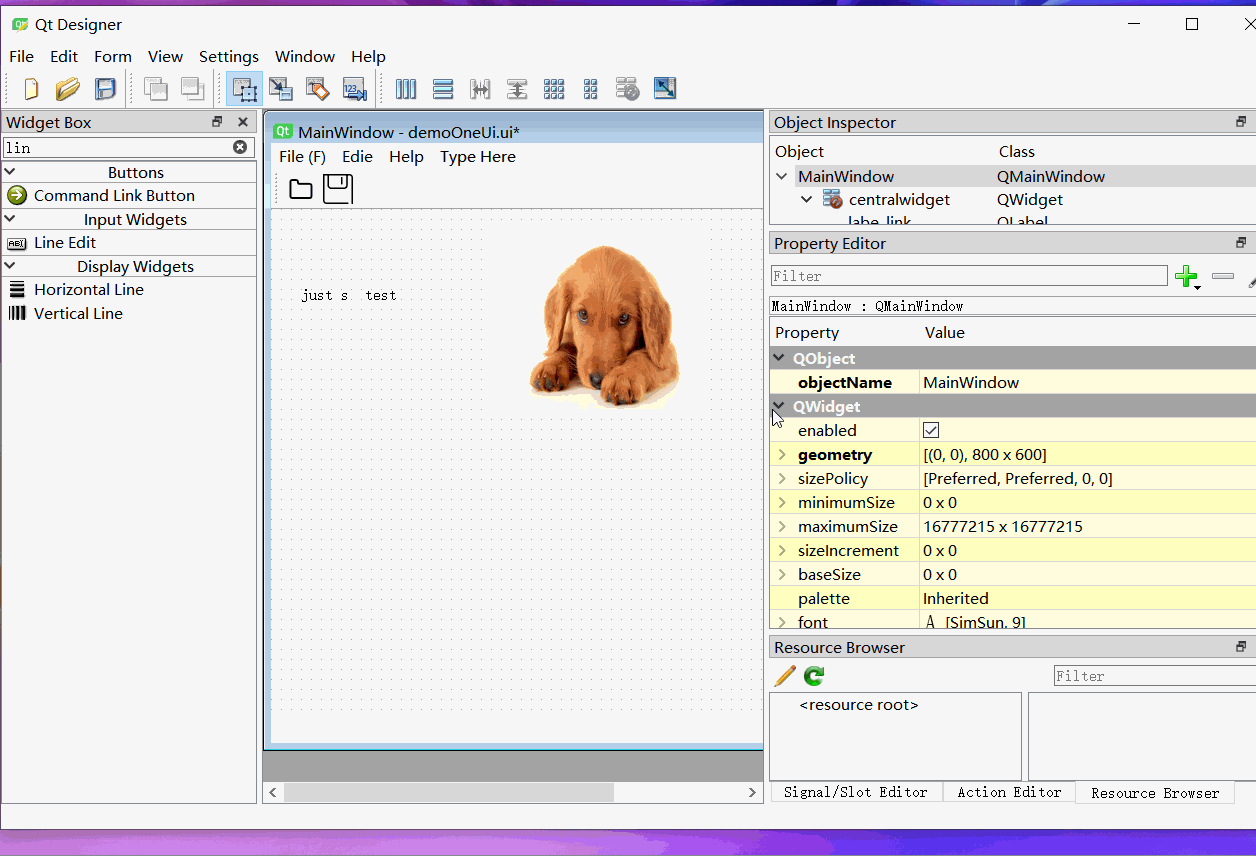This screenshot has height=856, width=1256.
Task: Click the scroll right arrow below the form
Action: (752, 792)
